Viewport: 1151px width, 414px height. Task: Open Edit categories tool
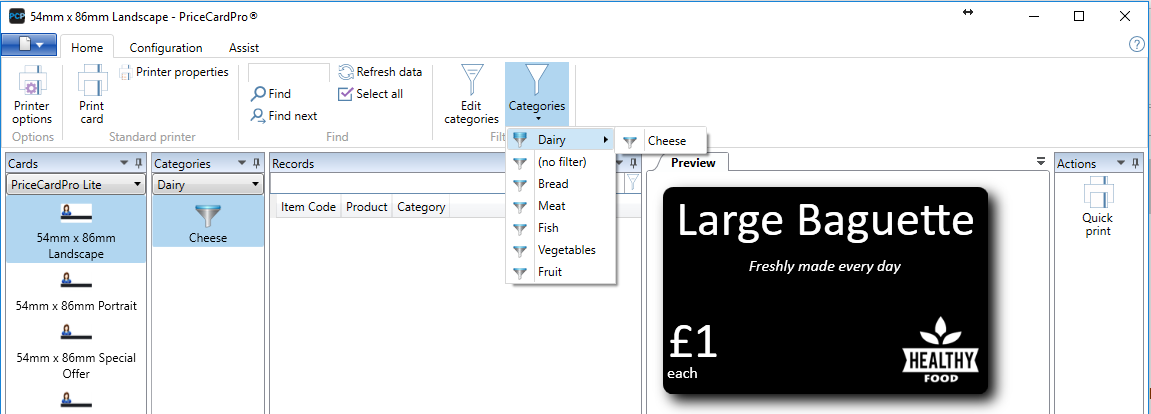click(471, 95)
